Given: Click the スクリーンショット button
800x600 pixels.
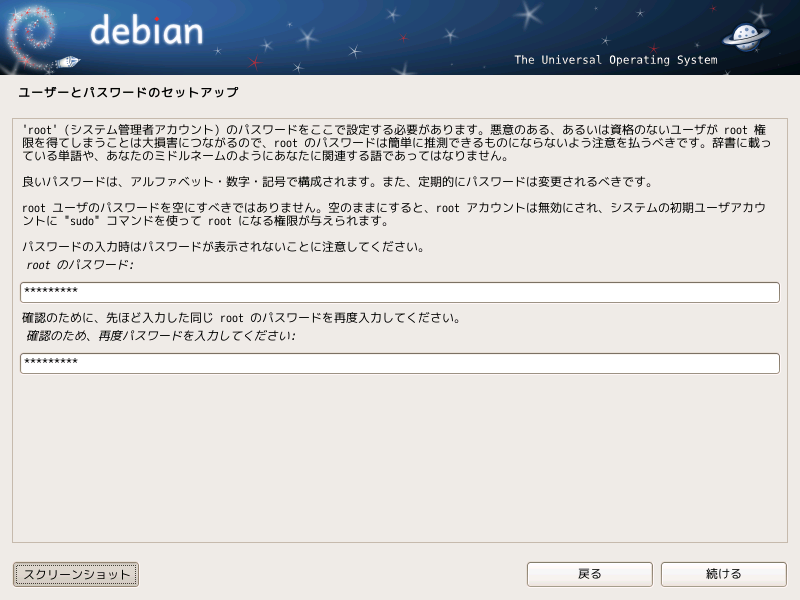Looking at the screenshot, I should [x=76, y=574].
